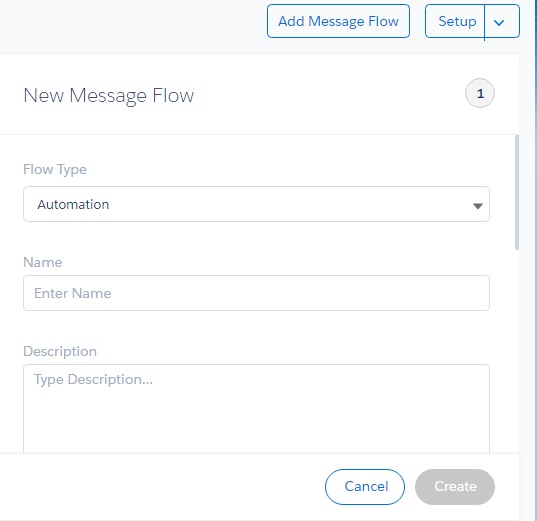Viewport: 537px width, 521px height.
Task: Open the Flow Type combo box
Action: pyautogui.click(x=256, y=204)
